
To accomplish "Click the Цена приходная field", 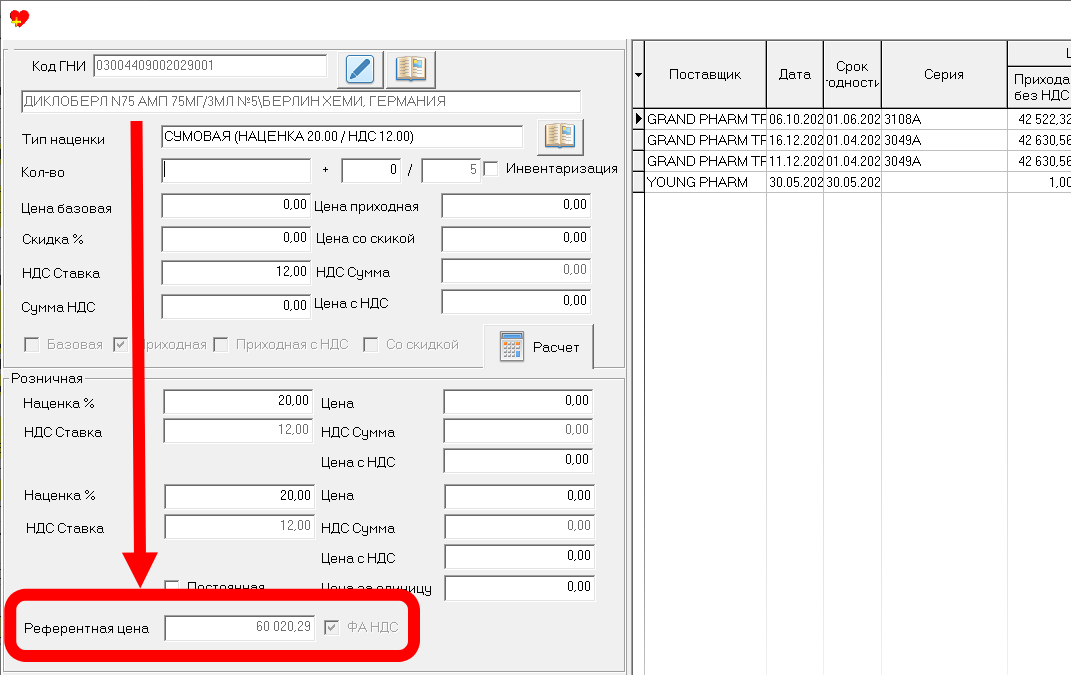I will coord(516,206).
